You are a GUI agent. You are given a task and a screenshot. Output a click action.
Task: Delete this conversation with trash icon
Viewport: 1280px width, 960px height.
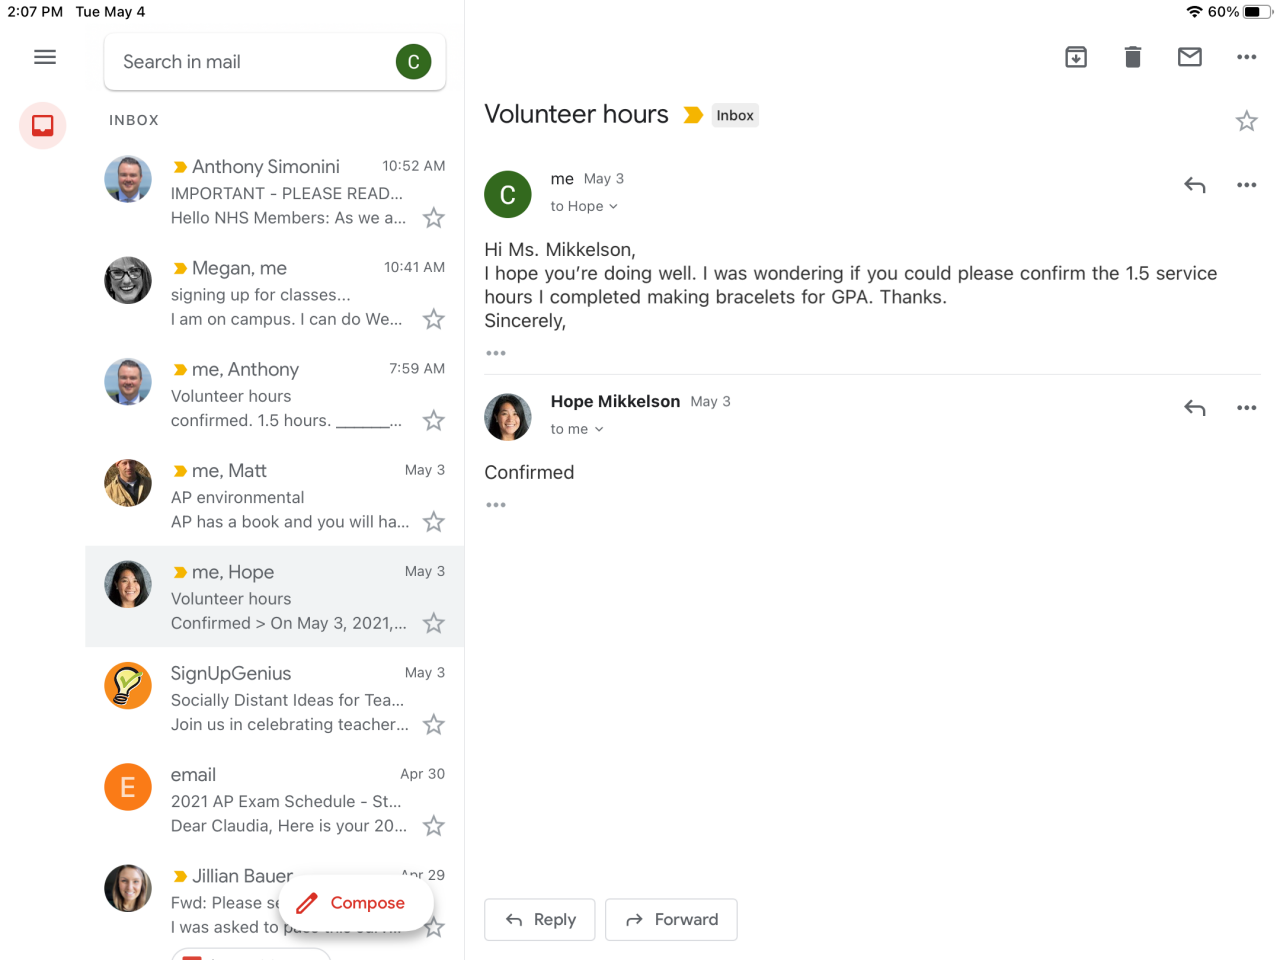click(x=1133, y=57)
